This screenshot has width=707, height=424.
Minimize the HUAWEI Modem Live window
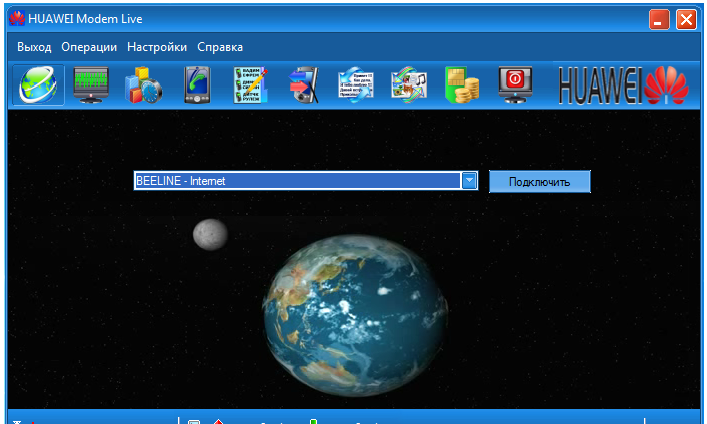[x=659, y=19]
